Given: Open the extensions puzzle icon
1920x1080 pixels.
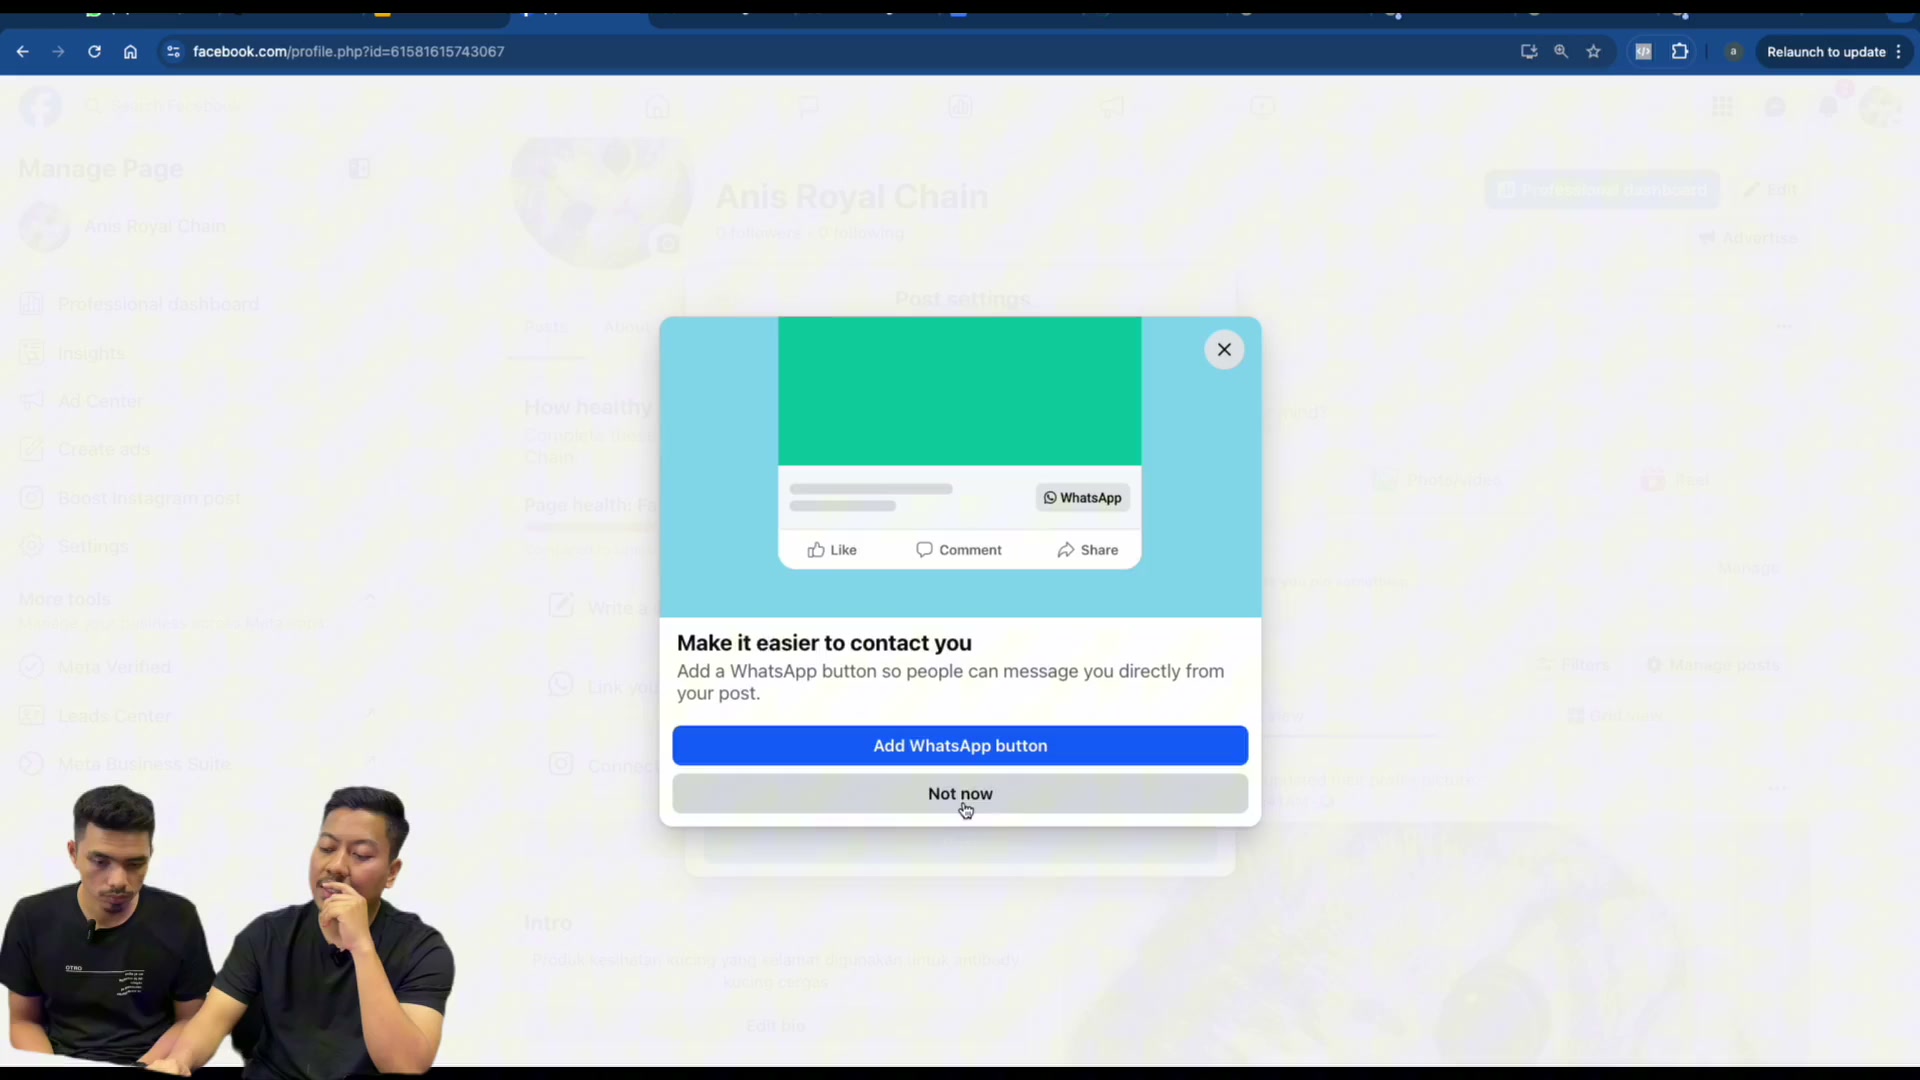Looking at the screenshot, I should (x=1680, y=52).
